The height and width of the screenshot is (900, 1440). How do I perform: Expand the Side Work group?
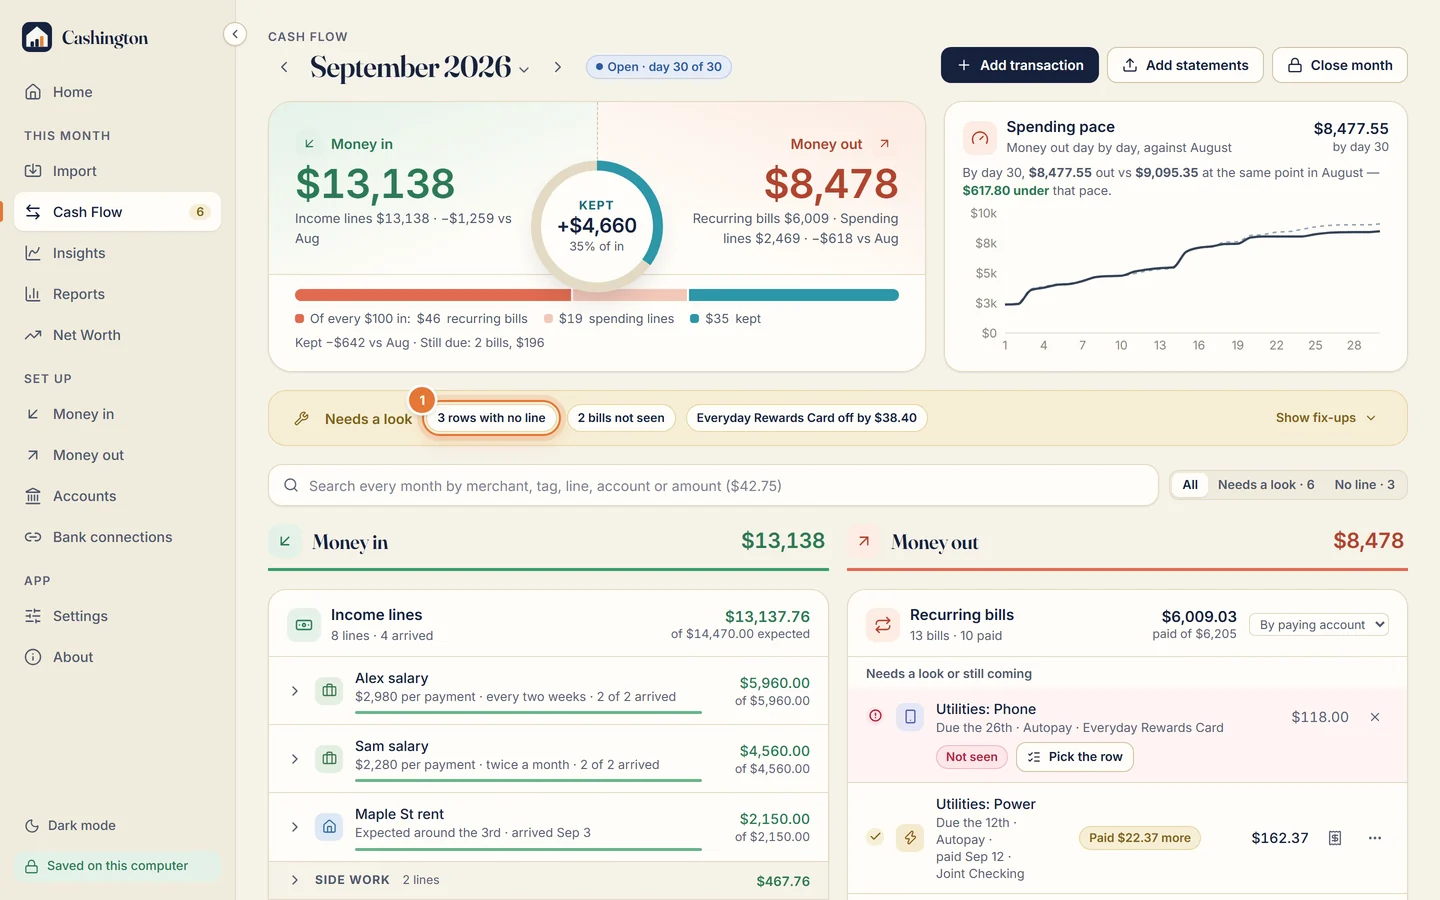(x=295, y=880)
